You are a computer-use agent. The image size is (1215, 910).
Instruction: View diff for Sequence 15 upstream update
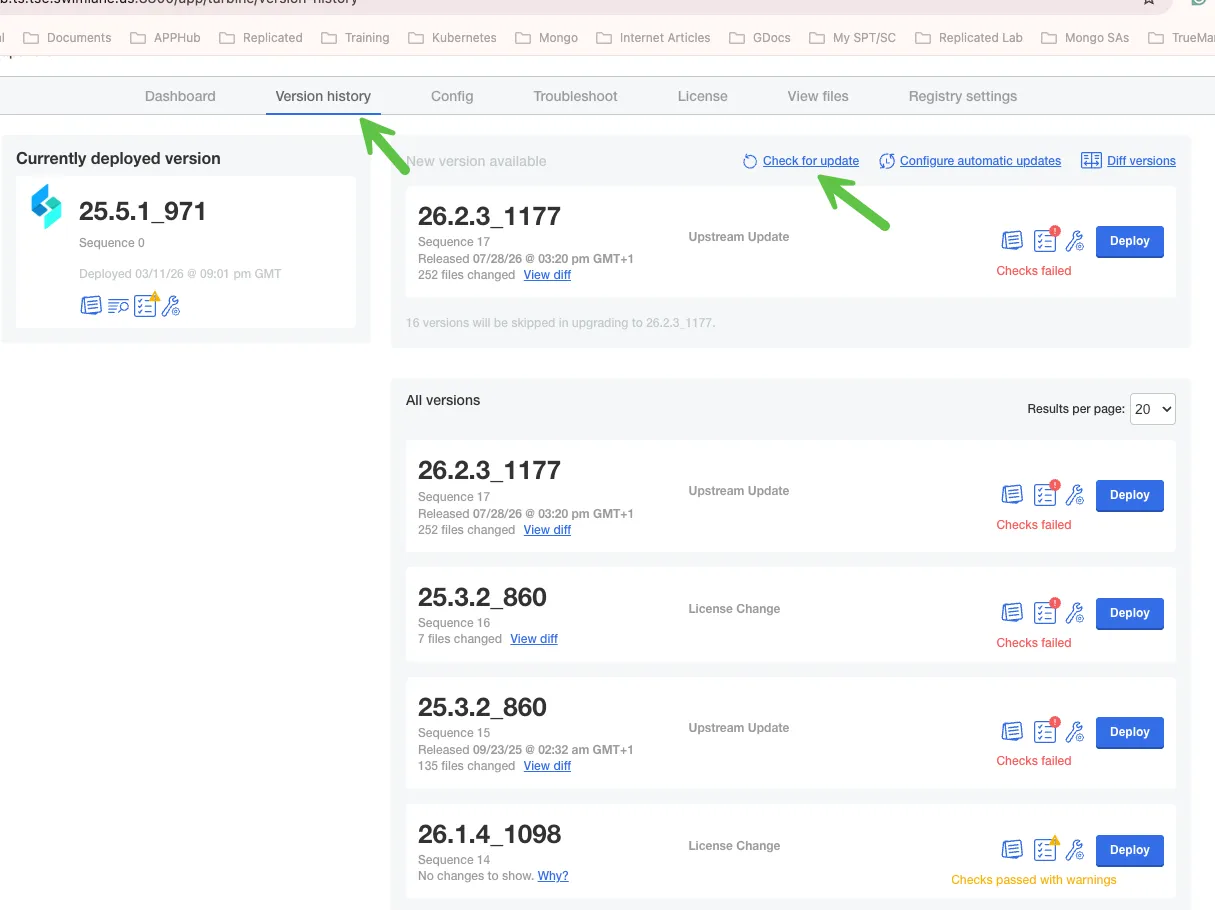[547, 766]
